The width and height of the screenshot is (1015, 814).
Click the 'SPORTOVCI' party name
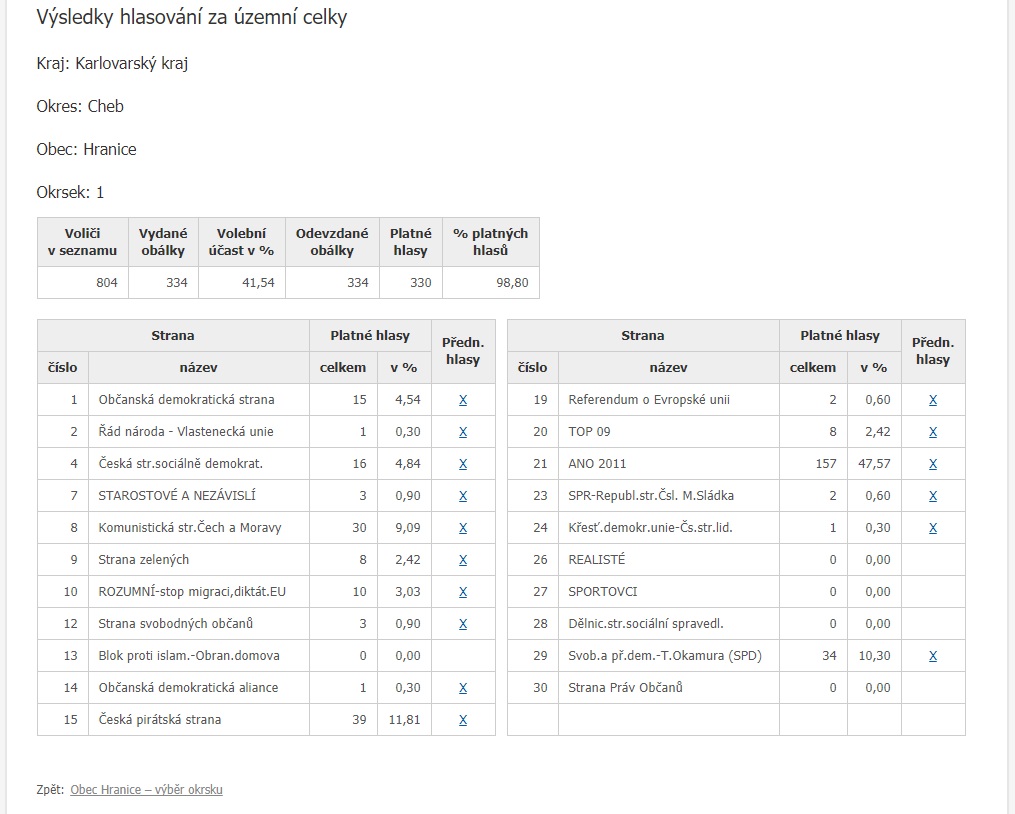(x=603, y=591)
